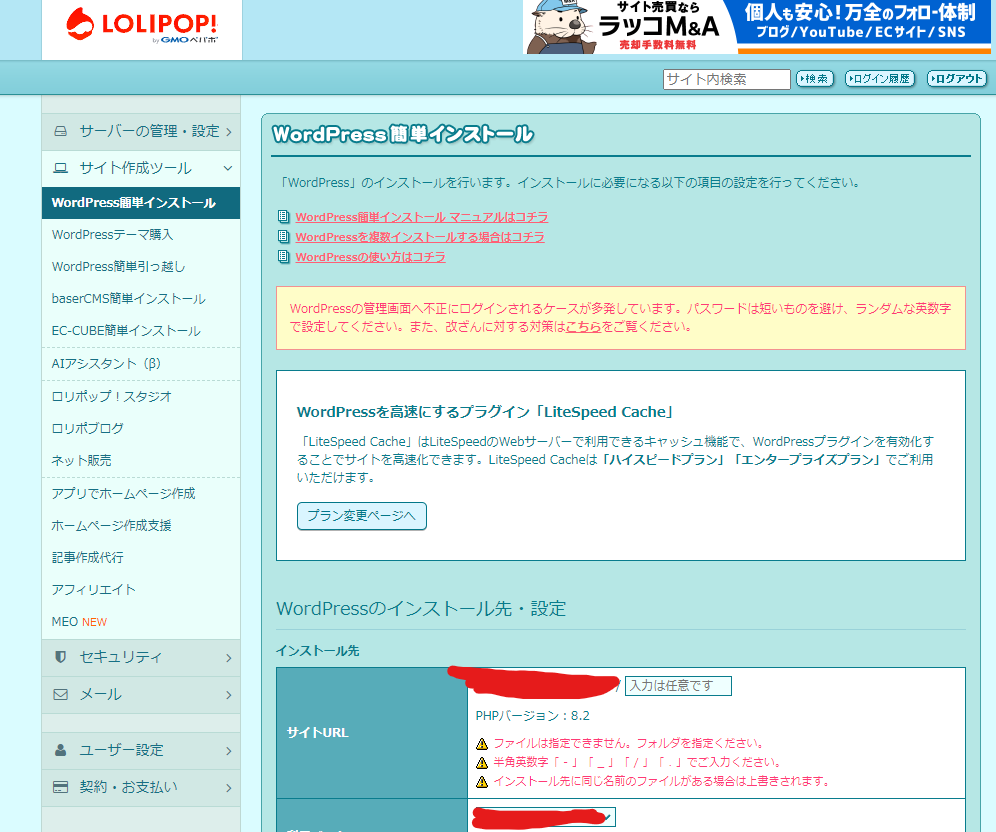Click the LOLIPOP! logo
Viewport: 996px width, 832px height.
point(141,27)
